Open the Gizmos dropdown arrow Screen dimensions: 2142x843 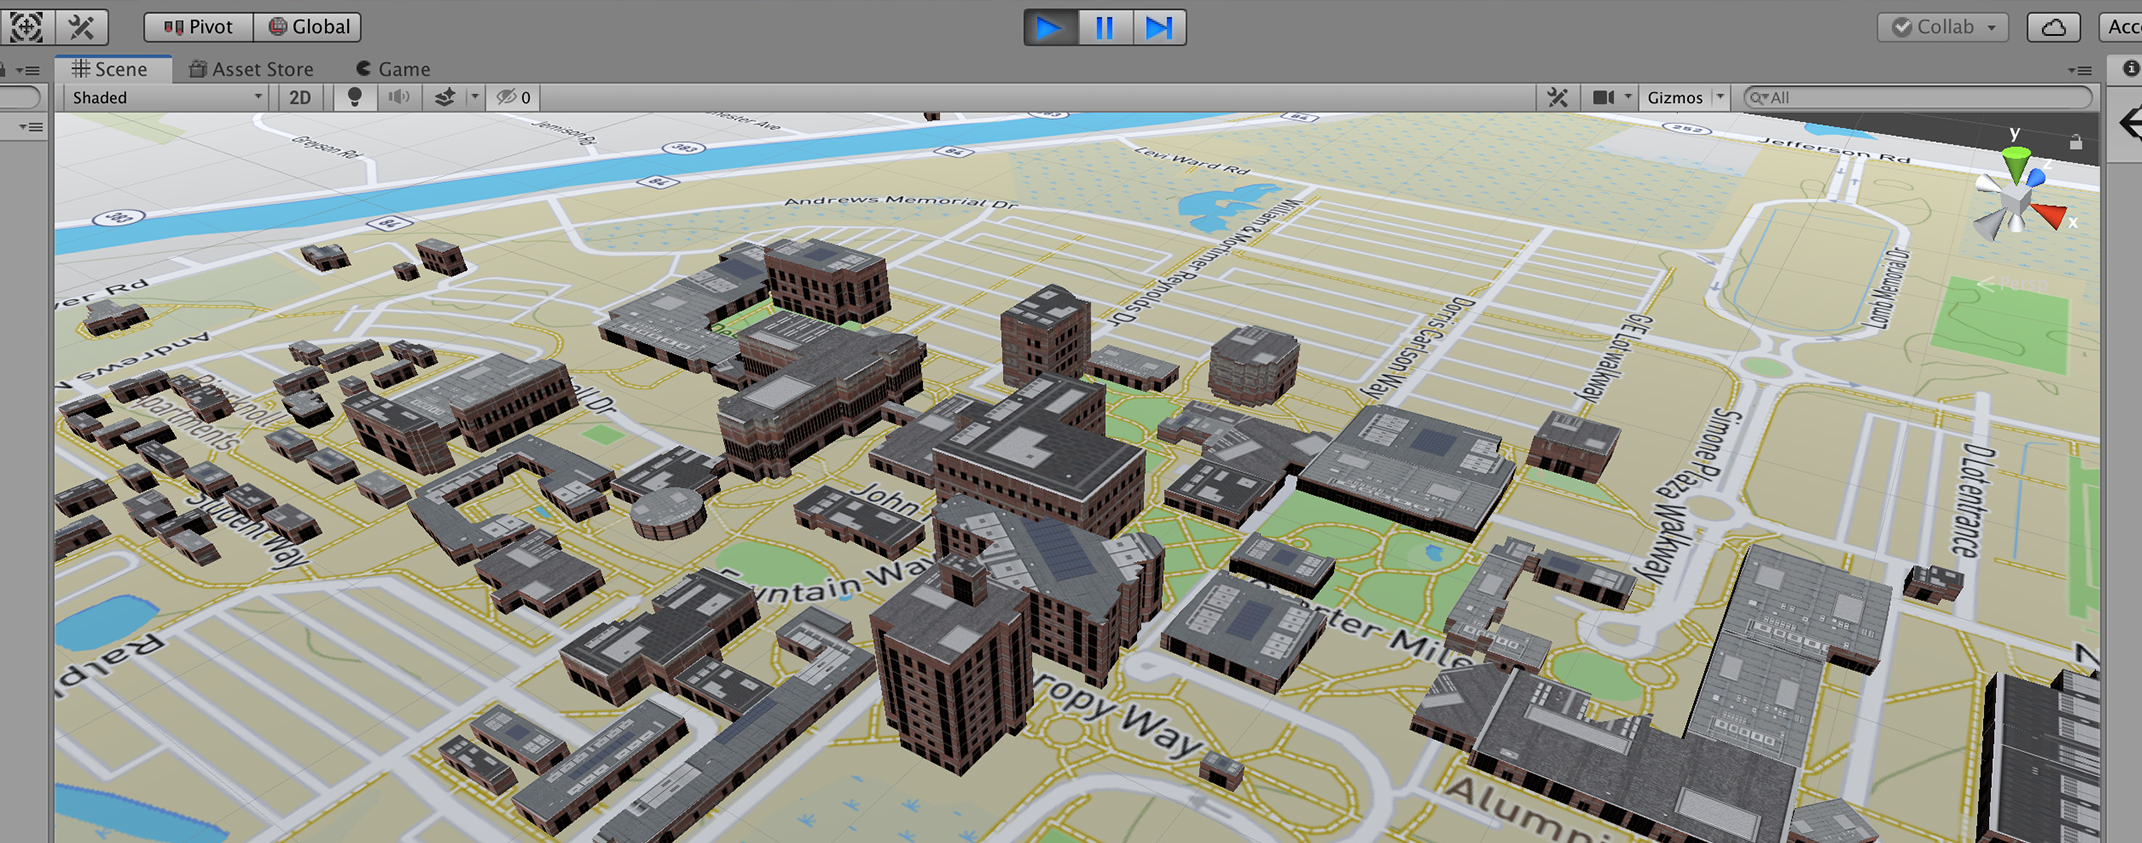(x=1720, y=97)
